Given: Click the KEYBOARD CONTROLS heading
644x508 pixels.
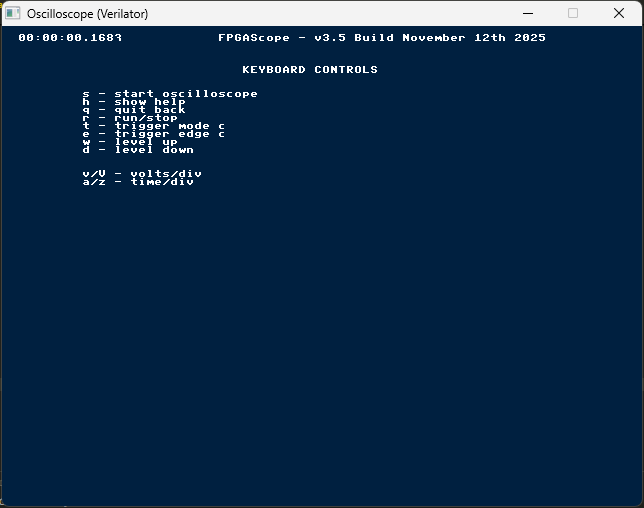Looking at the screenshot, I should click(310, 70).
